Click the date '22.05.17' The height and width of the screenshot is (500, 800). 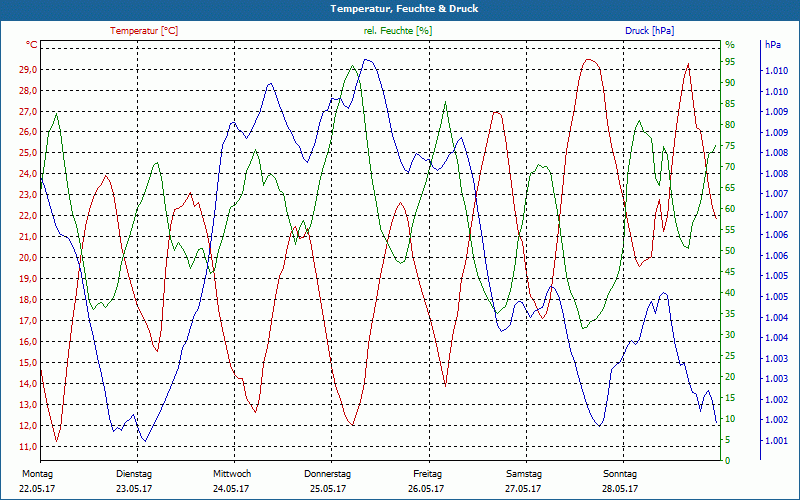click(x=37, y=488)
